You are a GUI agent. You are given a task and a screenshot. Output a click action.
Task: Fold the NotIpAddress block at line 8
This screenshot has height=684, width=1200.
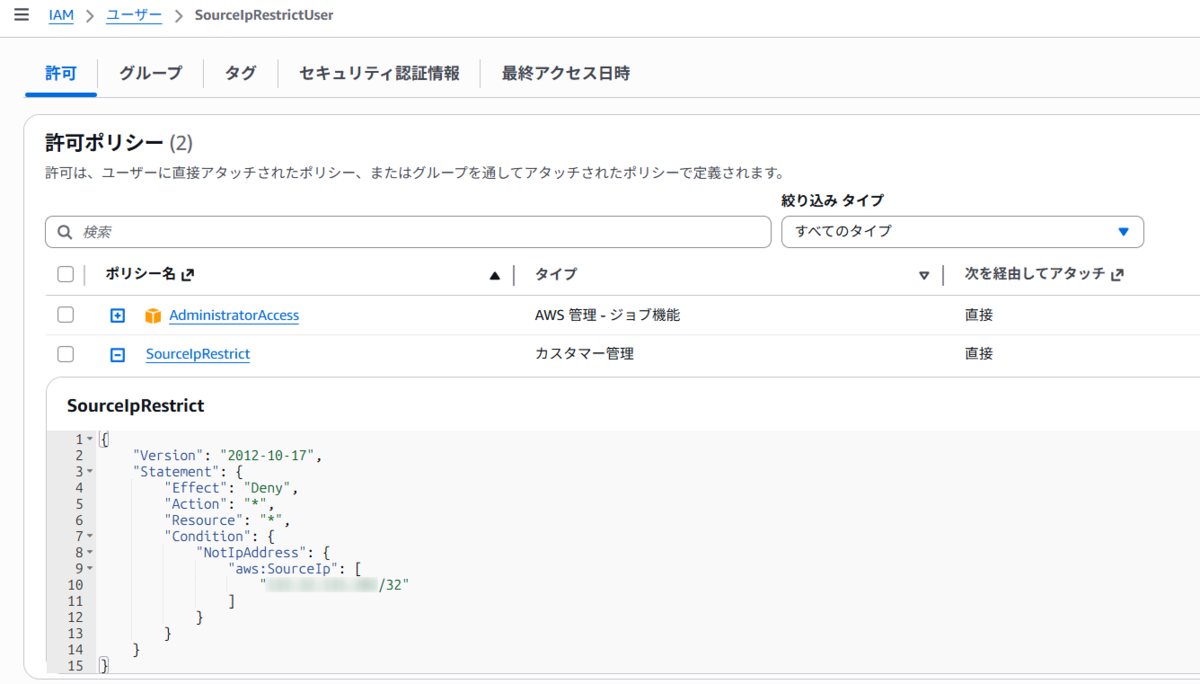pyautogui.click(x=90, y=552)
